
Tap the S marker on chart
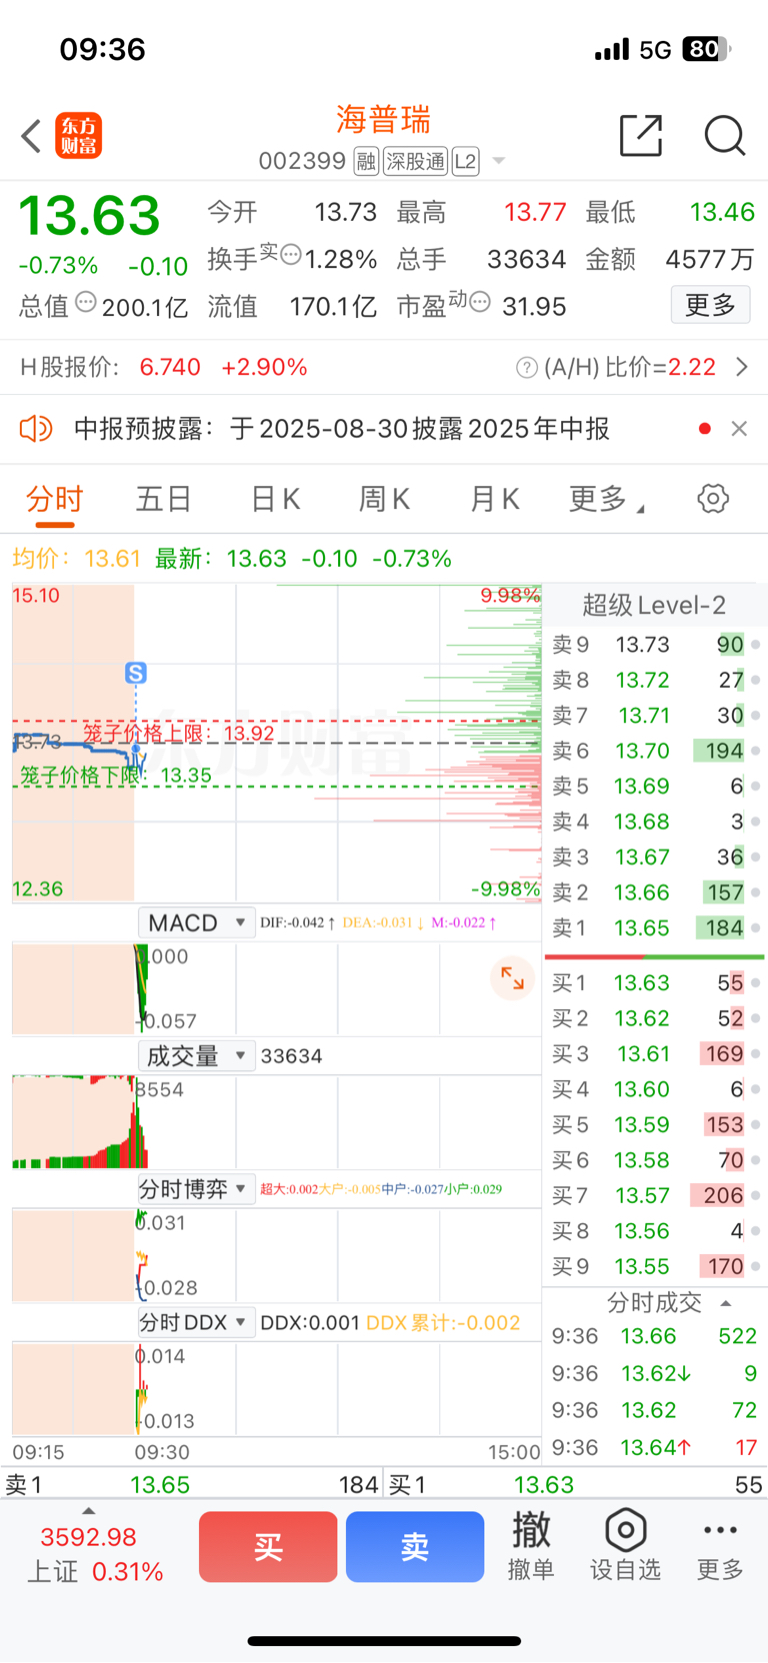click(x=136, y=673)
